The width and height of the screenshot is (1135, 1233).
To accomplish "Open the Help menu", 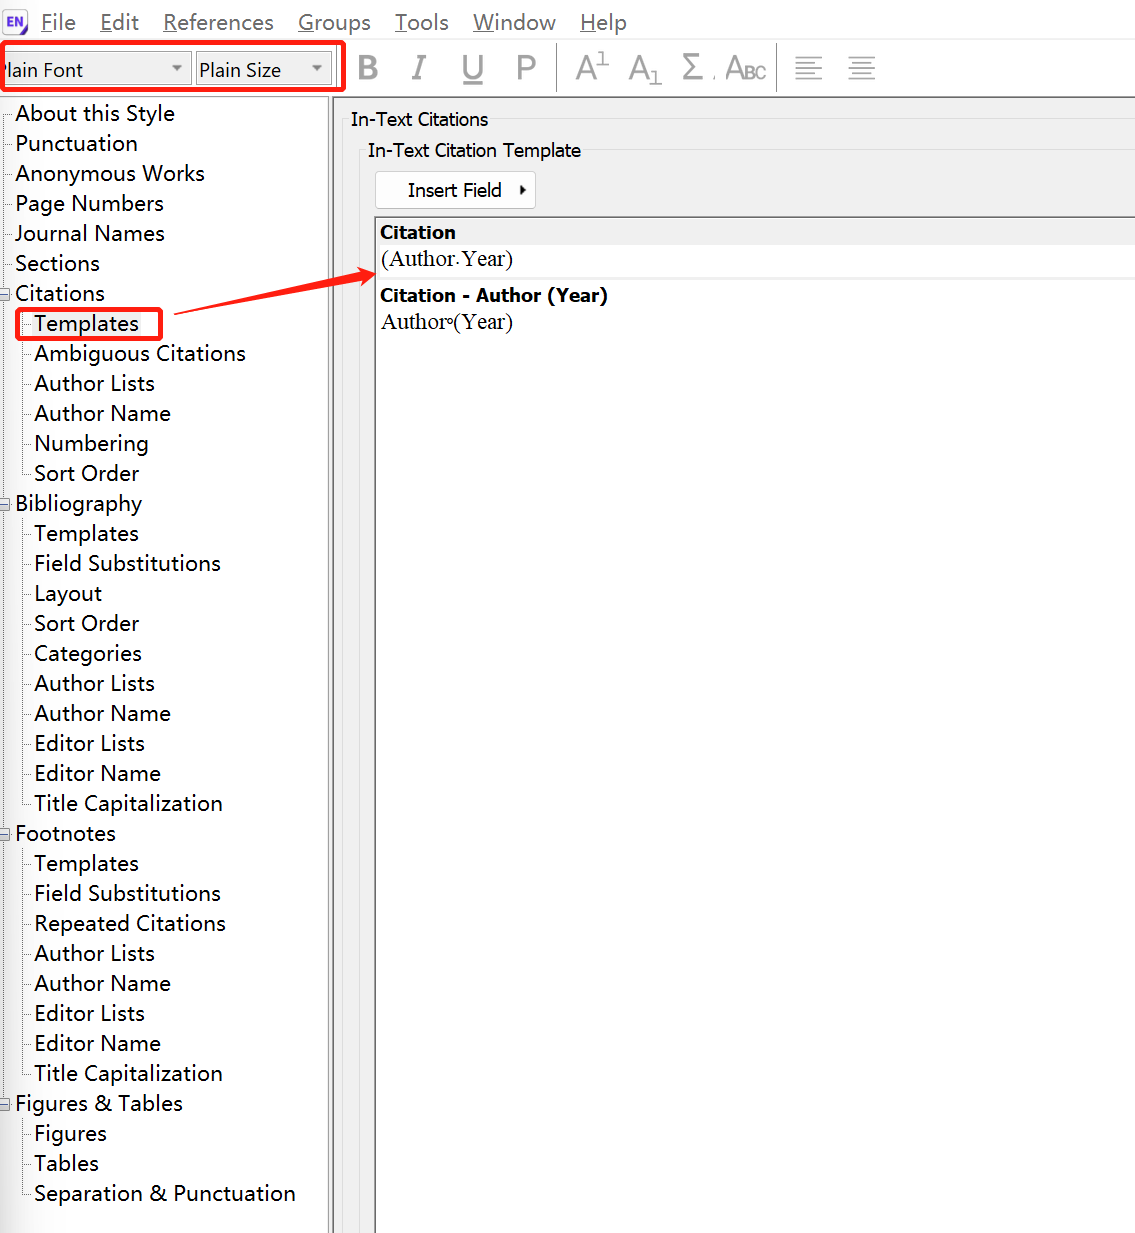I will [x=603, y=22].
